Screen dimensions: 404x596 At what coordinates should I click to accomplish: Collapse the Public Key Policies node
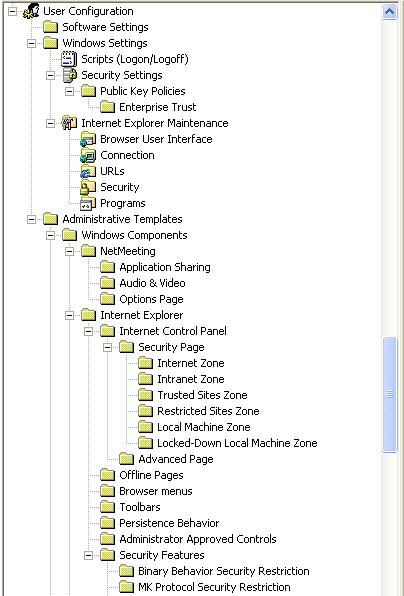[x=70, y=91]
